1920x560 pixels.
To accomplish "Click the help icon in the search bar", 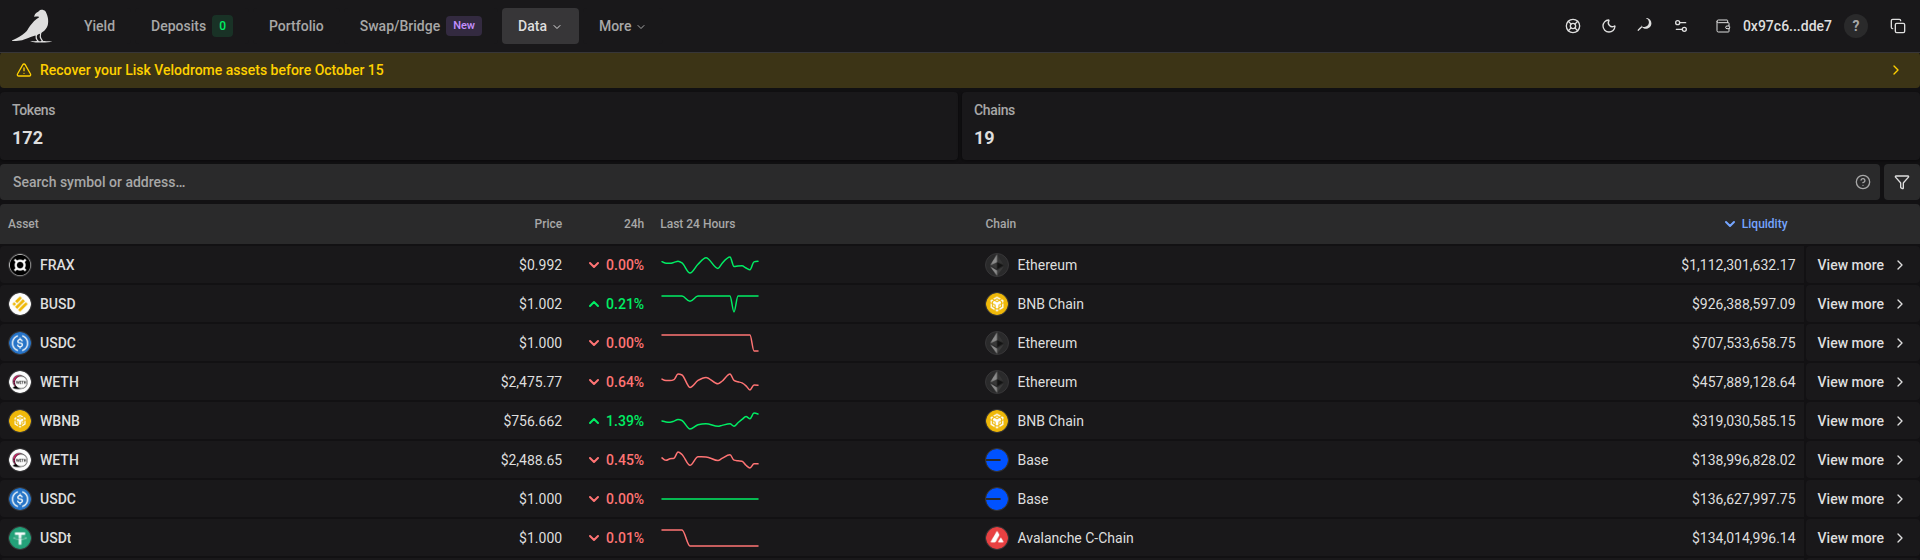I will [1863, 182].
